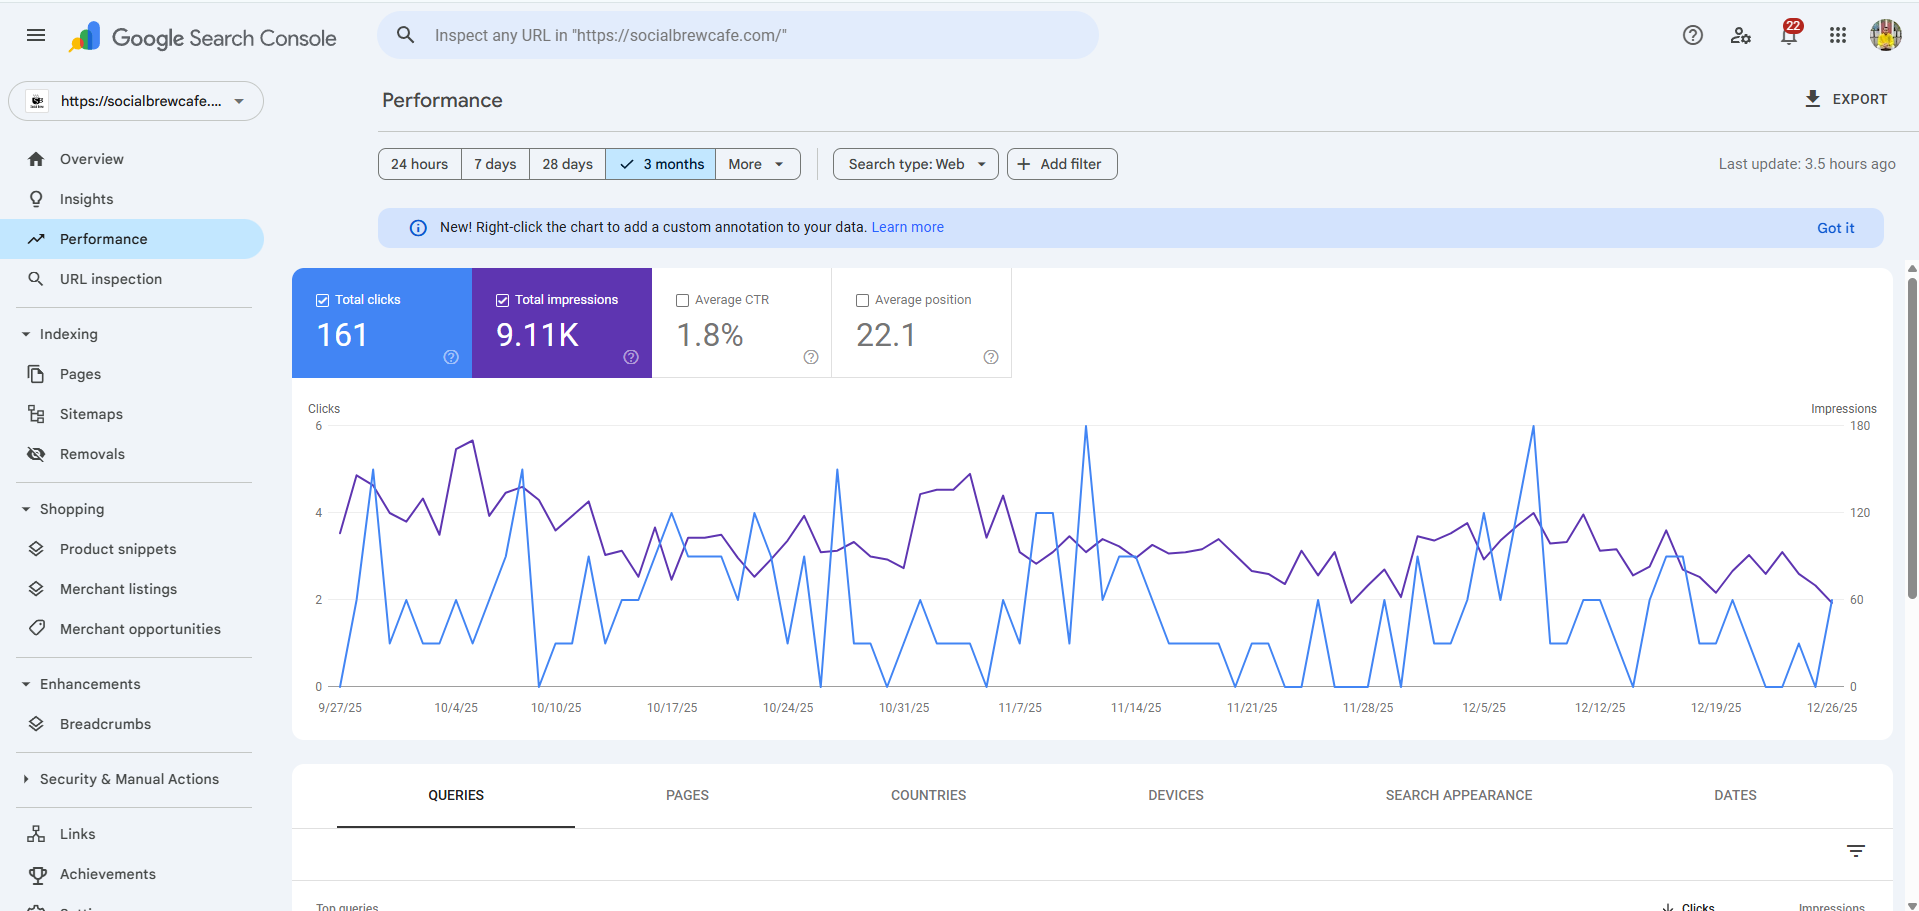Enable the Average CTR checkbox
The height and width of the screenshot is (911, 1919).
click(x=683, y=300)
